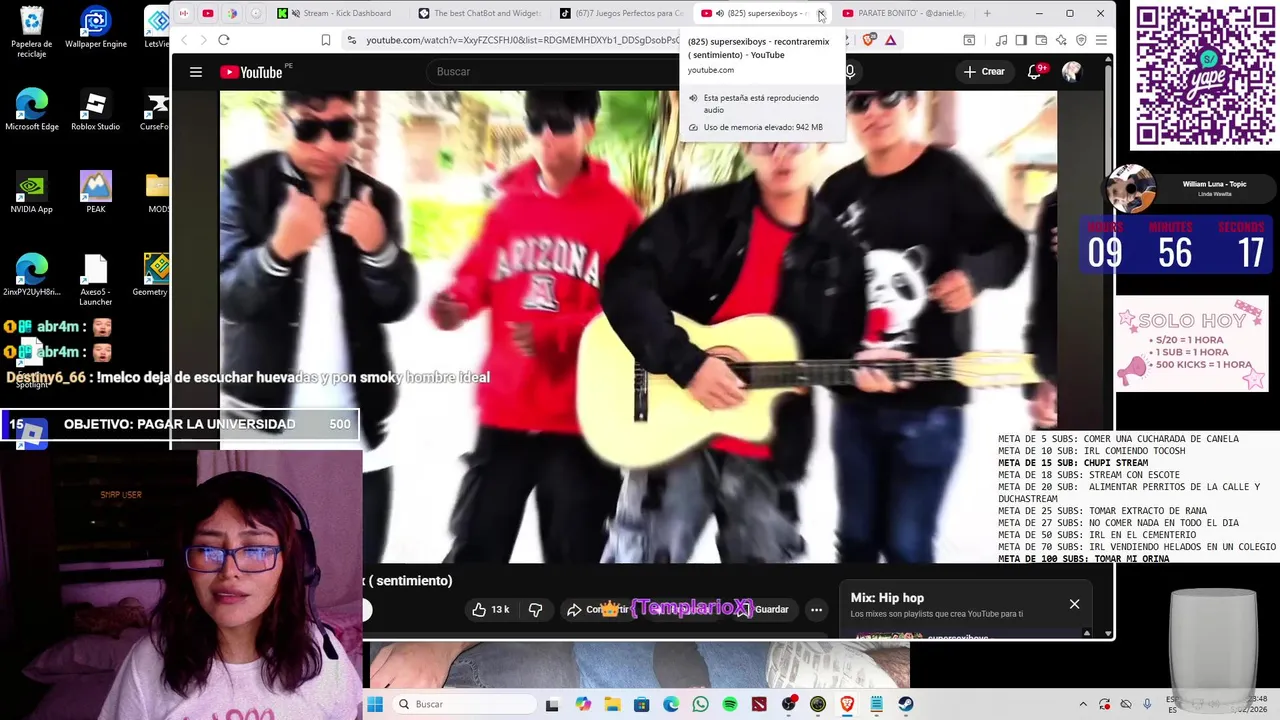The height and width of the screenshot is (720, 1280).
Task: Bookmark this page in the address bar
Action: point(326,40)
